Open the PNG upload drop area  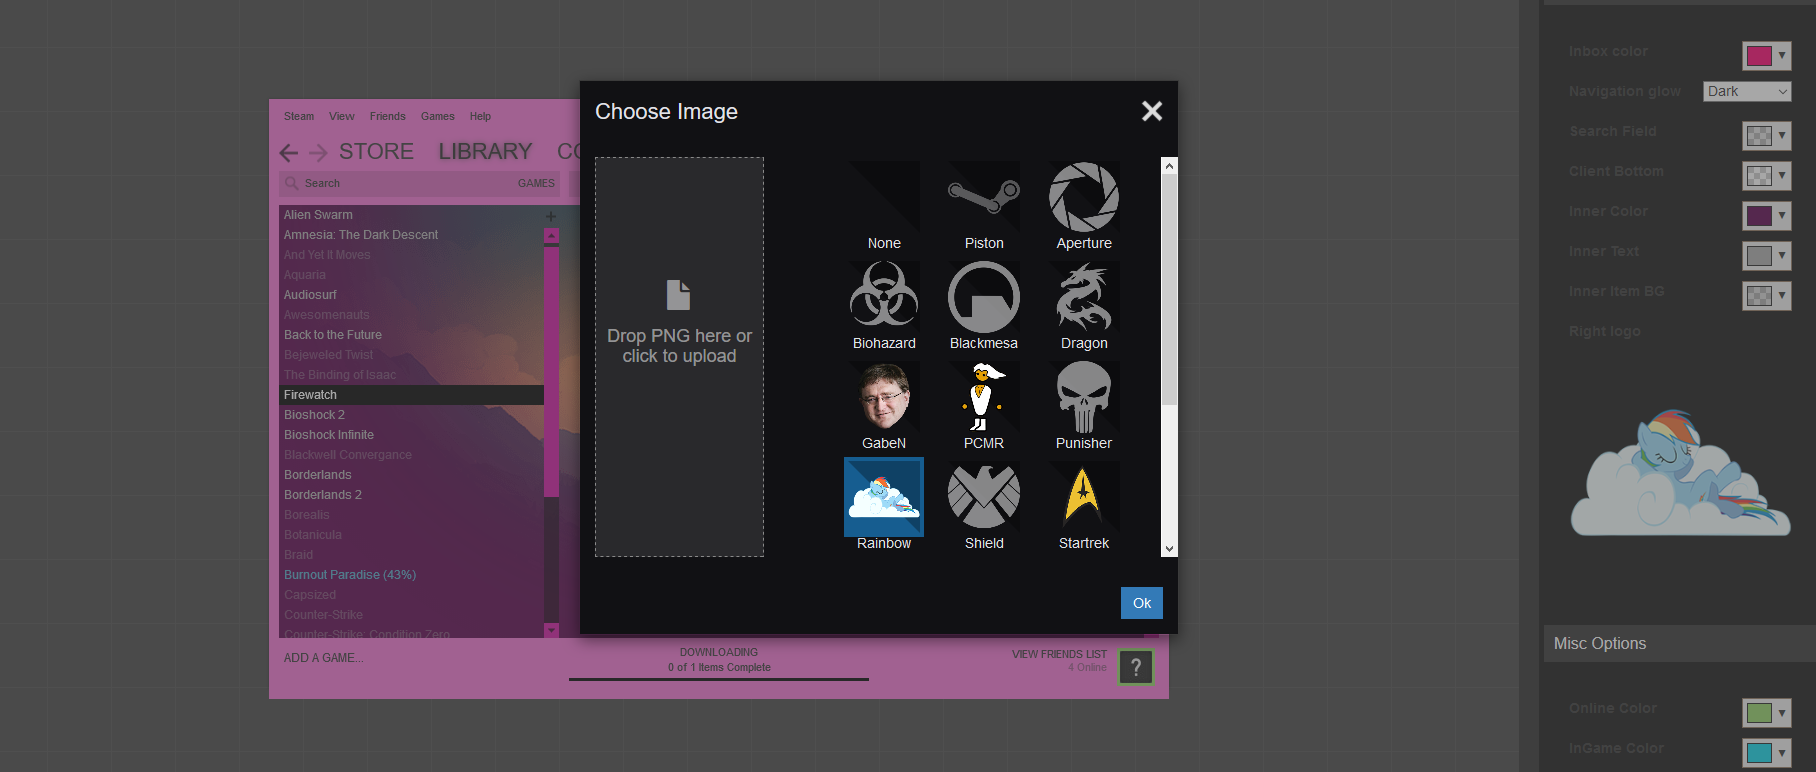(679, 357)
